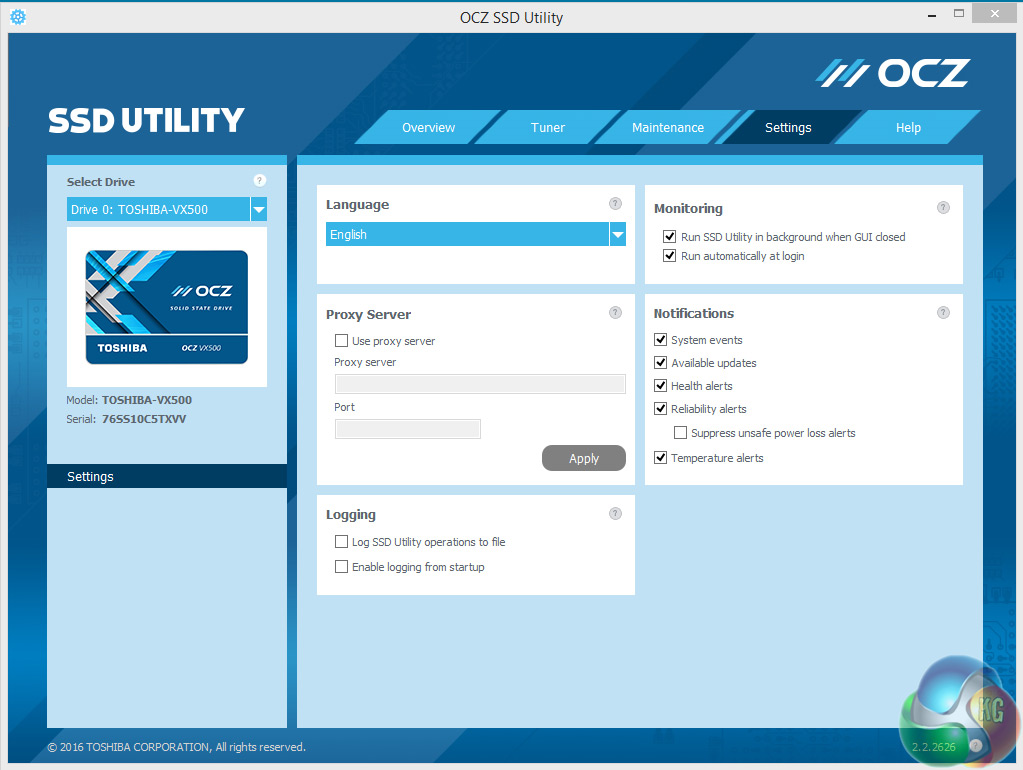Enable Log SSD Utility operations to file
The height and width of the screenshot is (770, 1023).
341,542
